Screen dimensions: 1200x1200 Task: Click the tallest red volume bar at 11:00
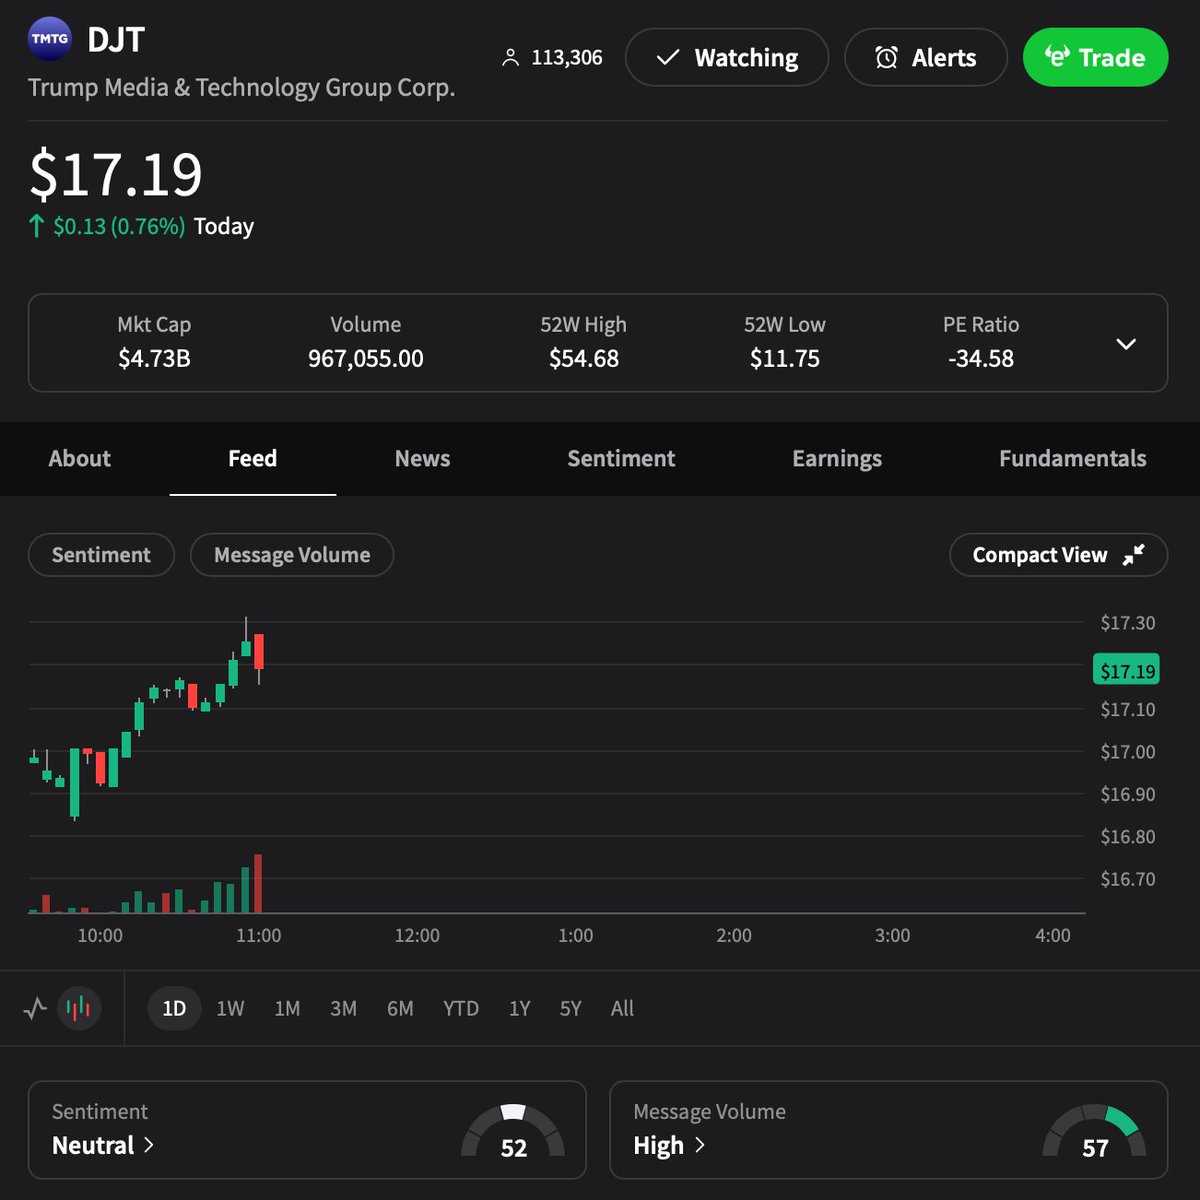coord(258,883)
